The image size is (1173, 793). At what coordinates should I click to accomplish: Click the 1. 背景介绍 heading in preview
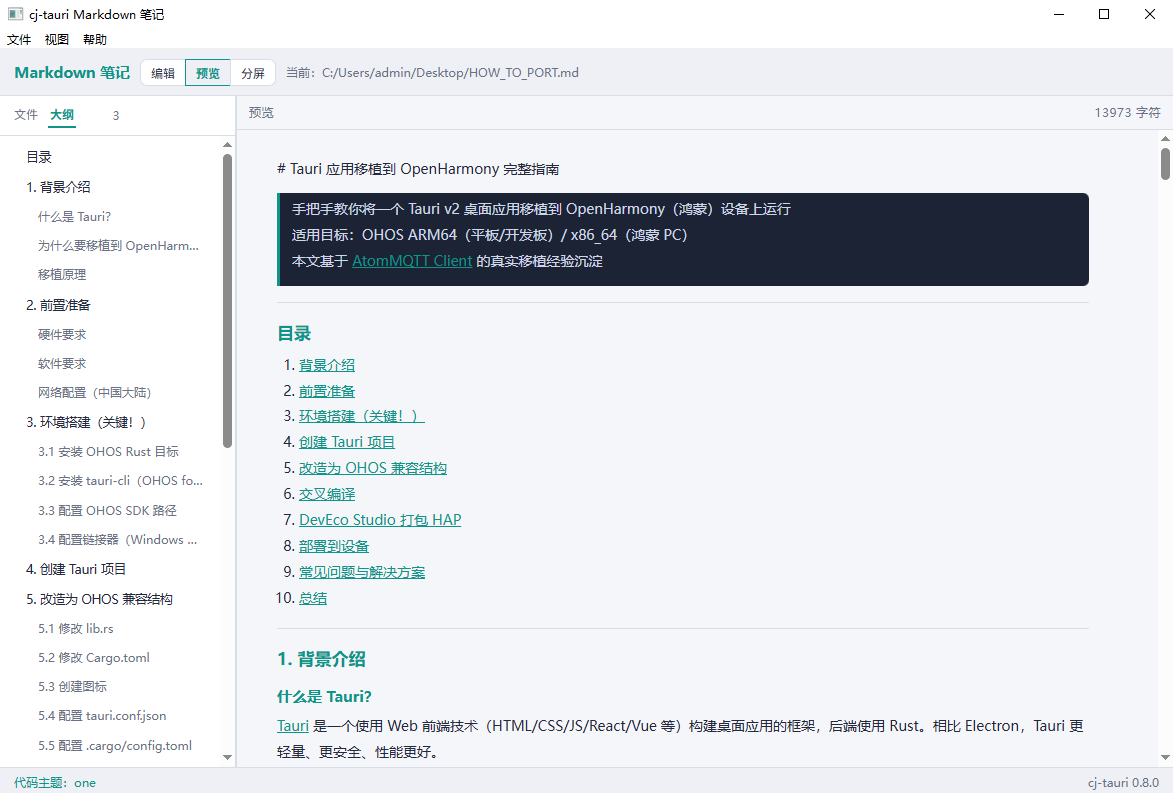321,659
